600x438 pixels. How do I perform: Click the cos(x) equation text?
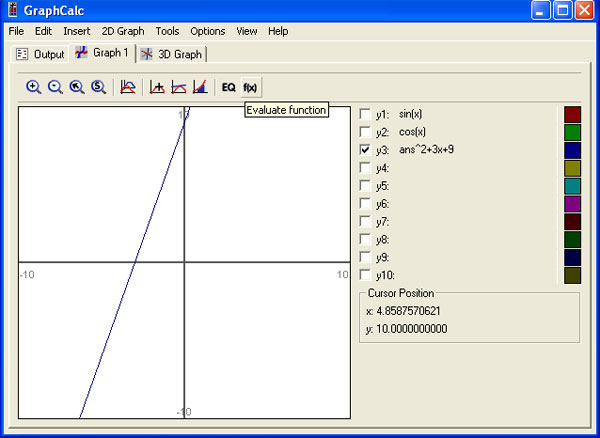(x=412, y=132)
